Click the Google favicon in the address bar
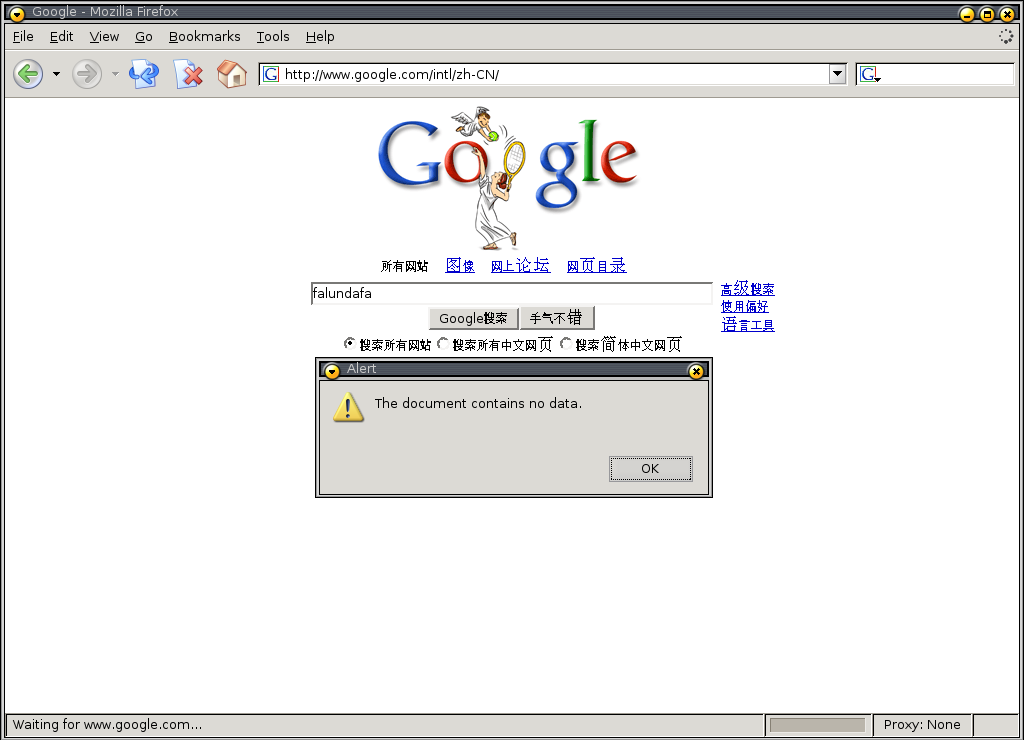Viewport: 1024px width, 740px height. (271, 74)
